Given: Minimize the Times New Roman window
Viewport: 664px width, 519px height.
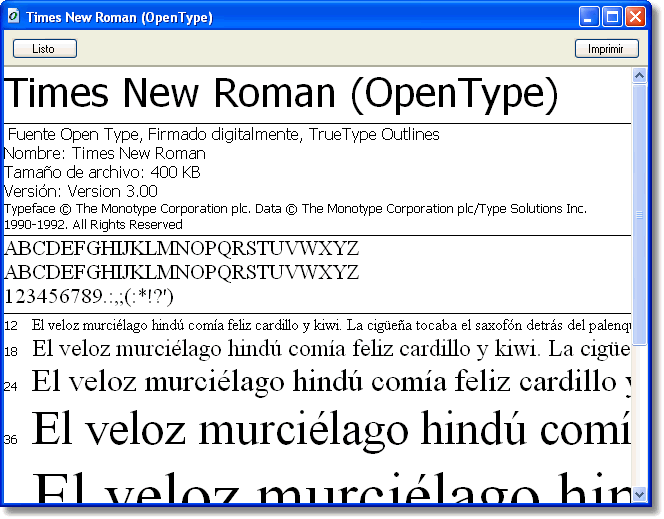Looking at the screenshot, I should tap(589, 17).
